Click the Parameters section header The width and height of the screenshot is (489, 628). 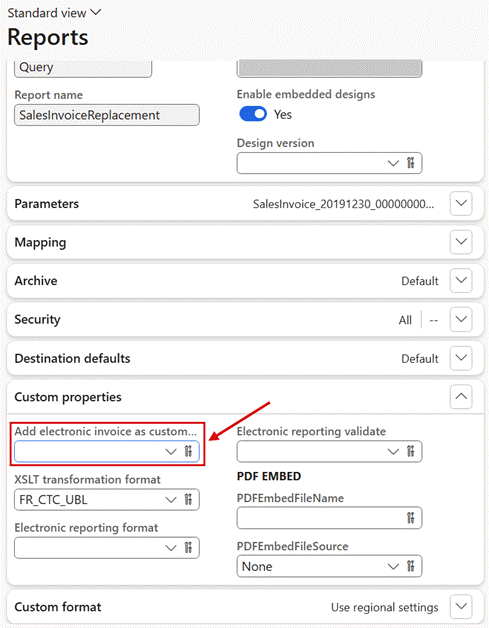tap(46, 204)
